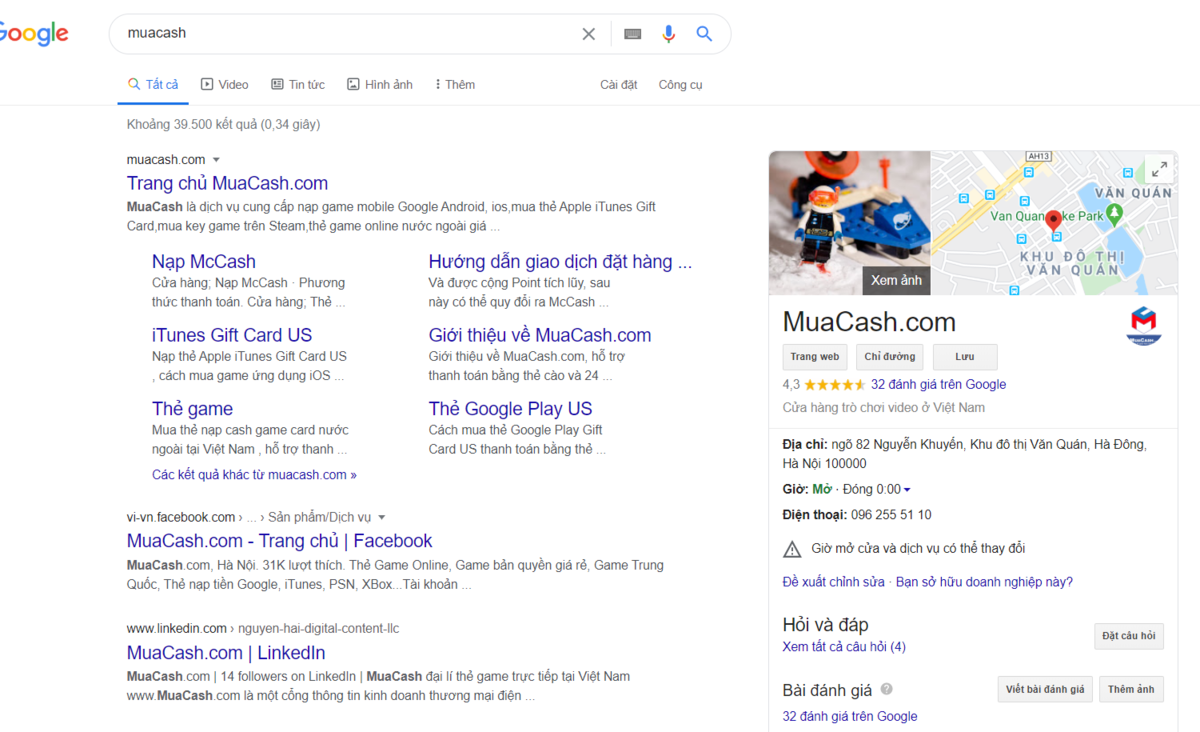This screenshot has width=1200, height=732.
Task: Click the muacash.com result URL text
Action: coord(166,160)
